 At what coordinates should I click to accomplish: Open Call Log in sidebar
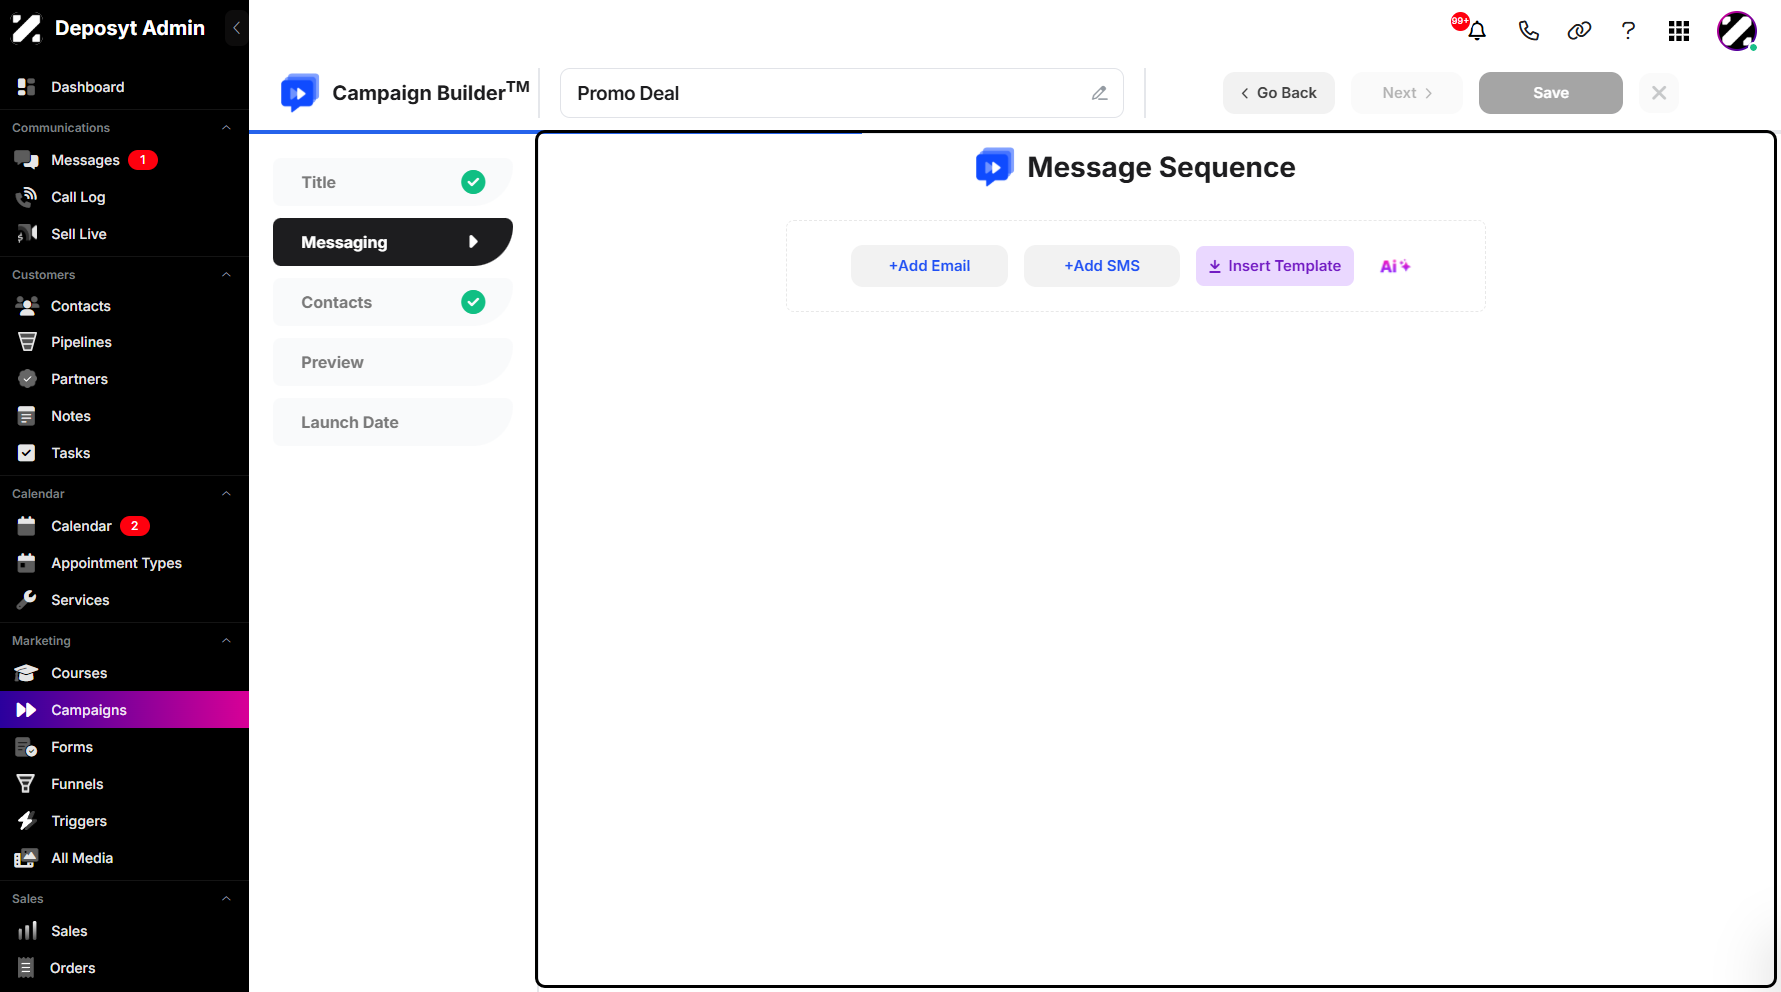124,197
